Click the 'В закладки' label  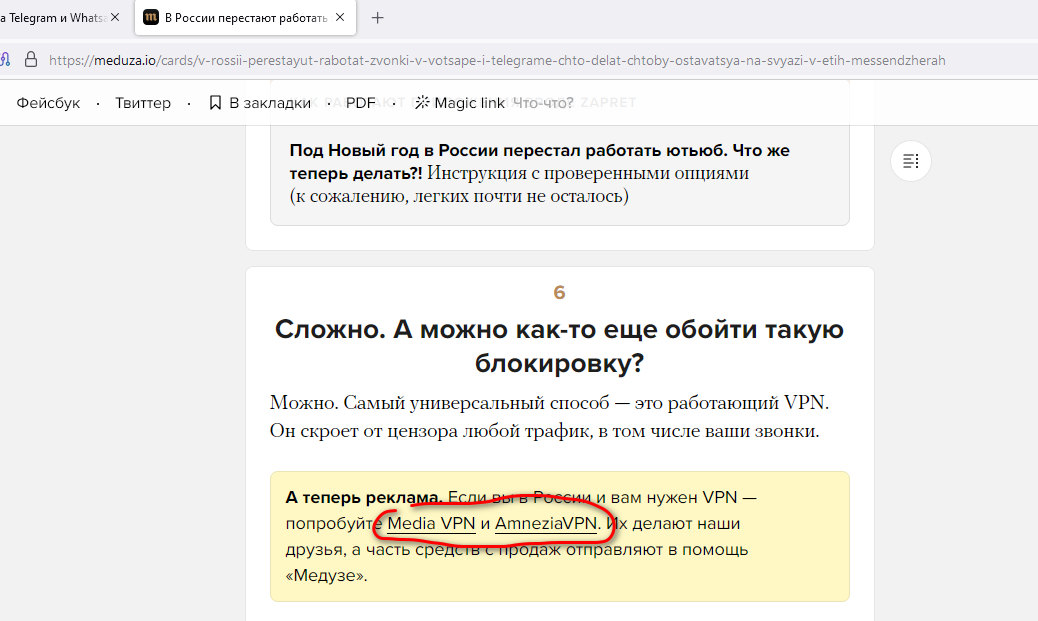pyautogui.click(x=270, y=103)
